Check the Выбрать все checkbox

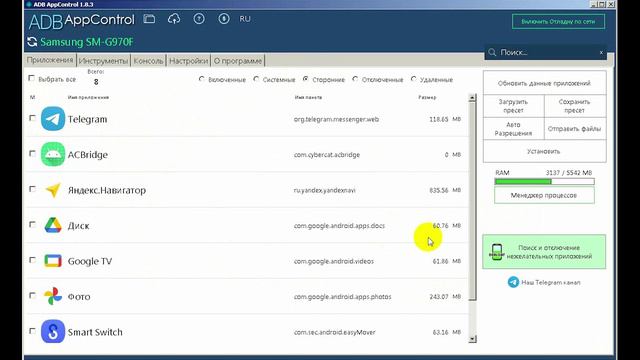[31, 78]
